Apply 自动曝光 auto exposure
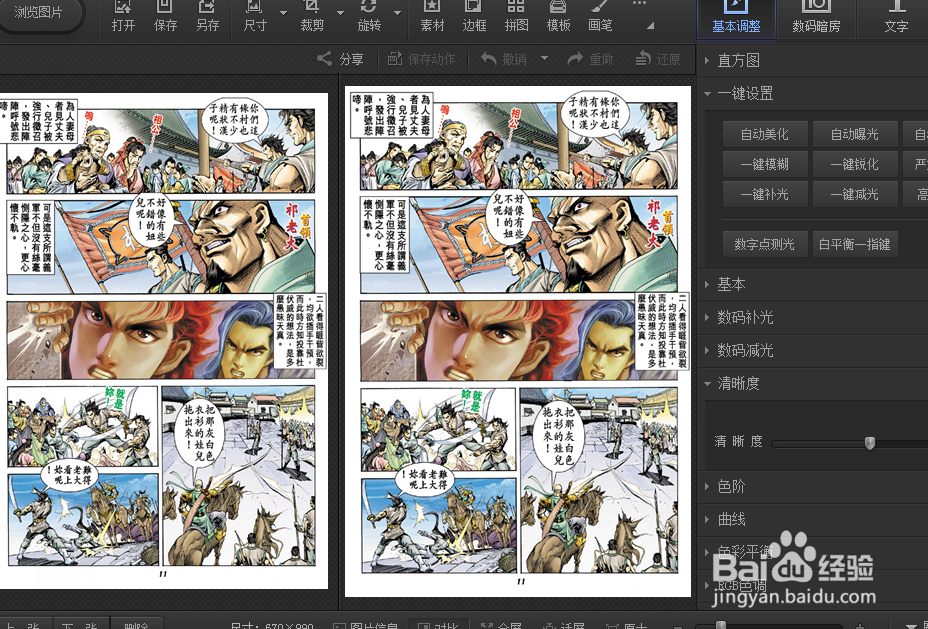Viewport: 928px width, 629px height. coord(855,134)
